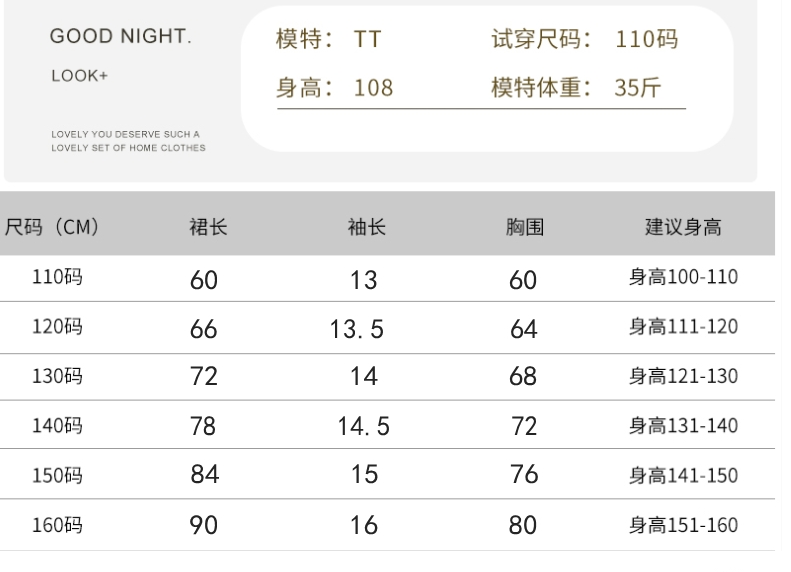
Task: Click the 胸围 column header
Action: click(x=524, y=227)
